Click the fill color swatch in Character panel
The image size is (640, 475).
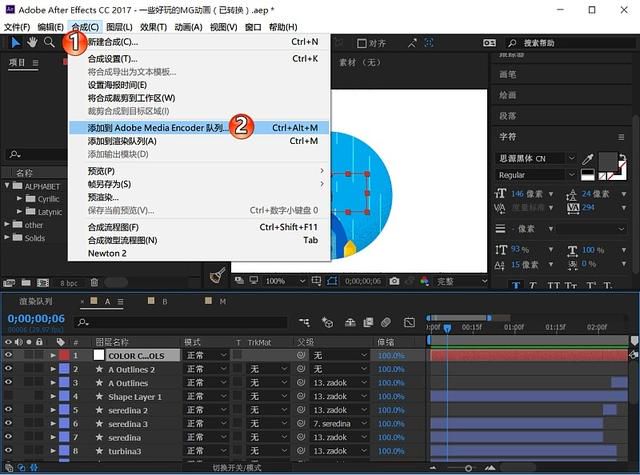tap(608, 162)
